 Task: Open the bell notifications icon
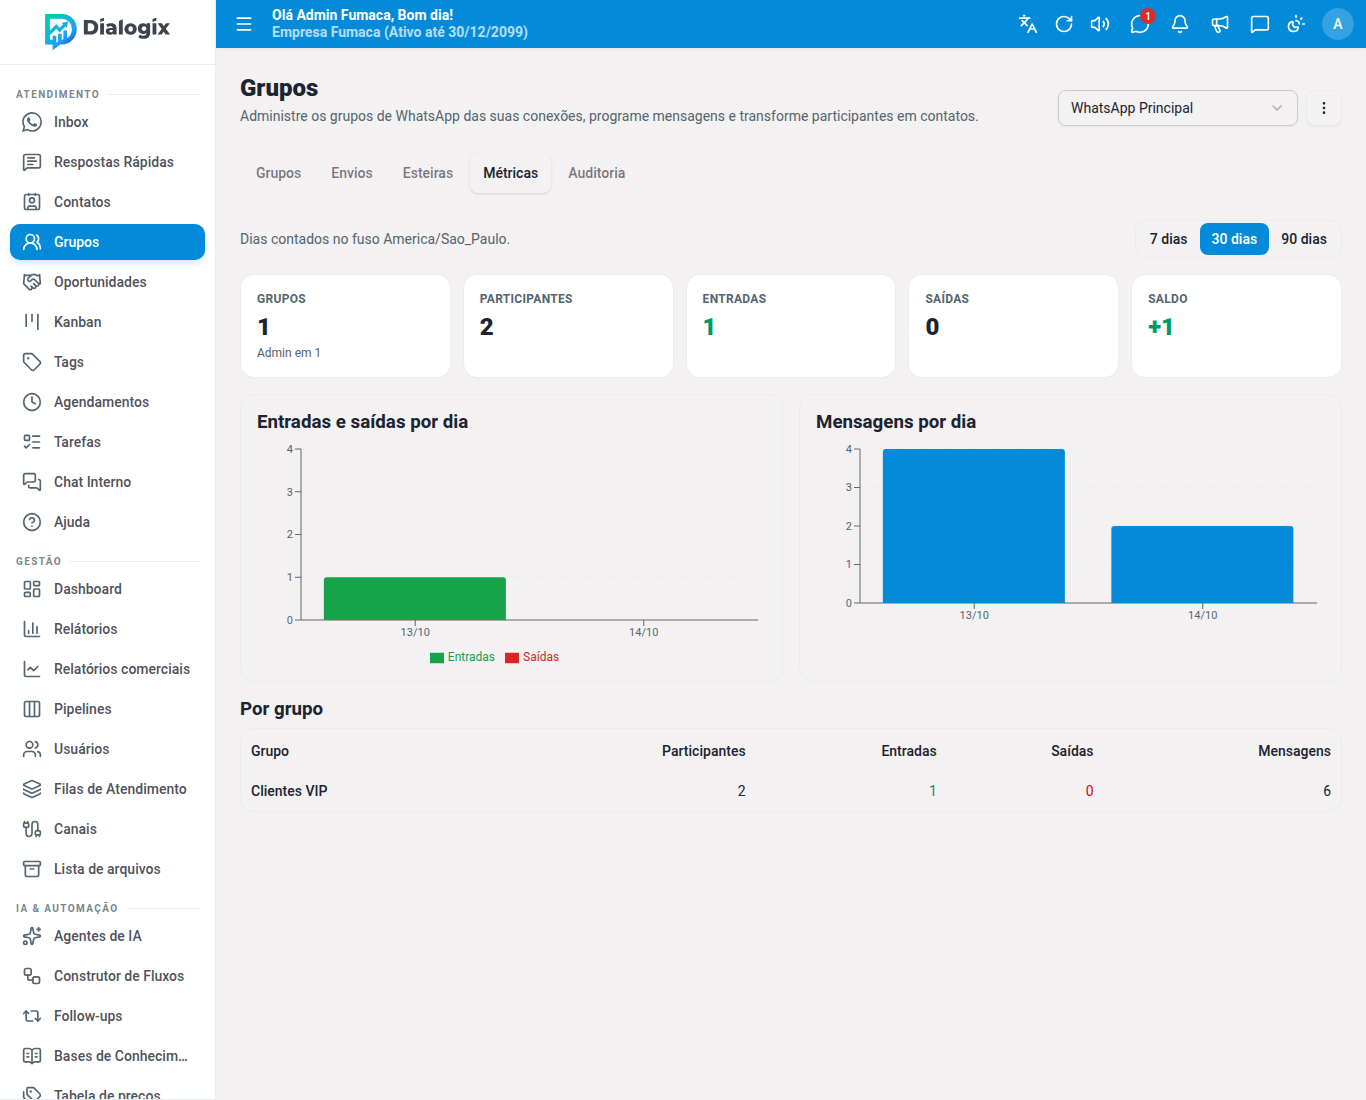(x=1180, y=24)
